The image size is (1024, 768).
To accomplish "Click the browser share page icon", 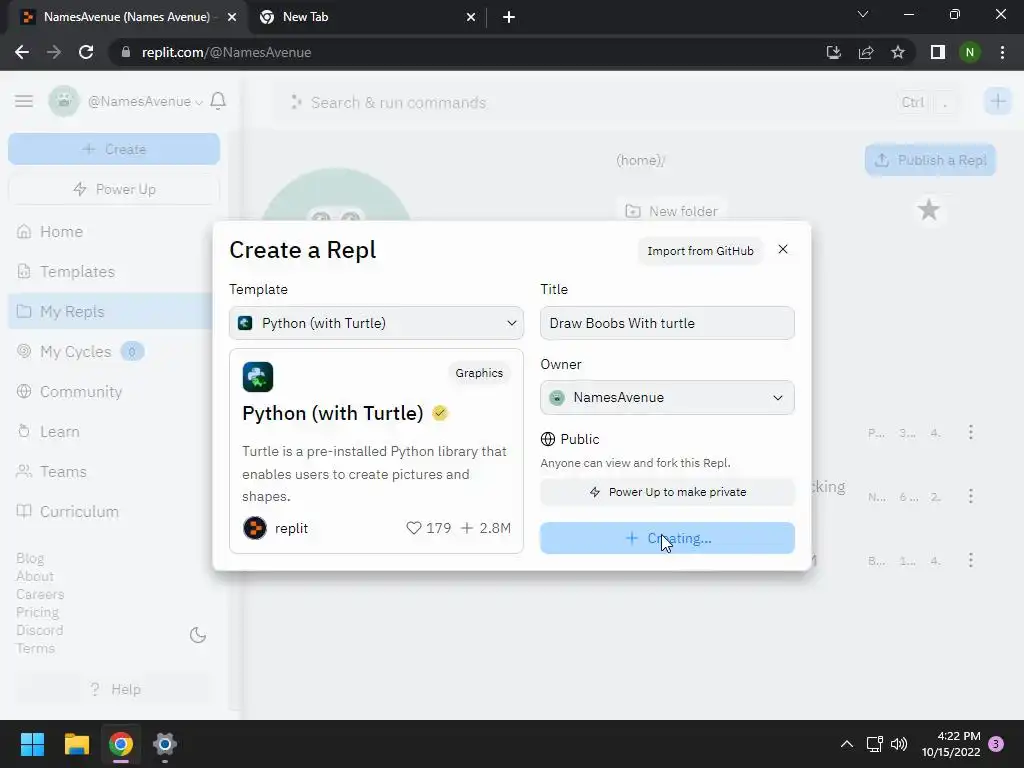I will click(x=866, y=52).
